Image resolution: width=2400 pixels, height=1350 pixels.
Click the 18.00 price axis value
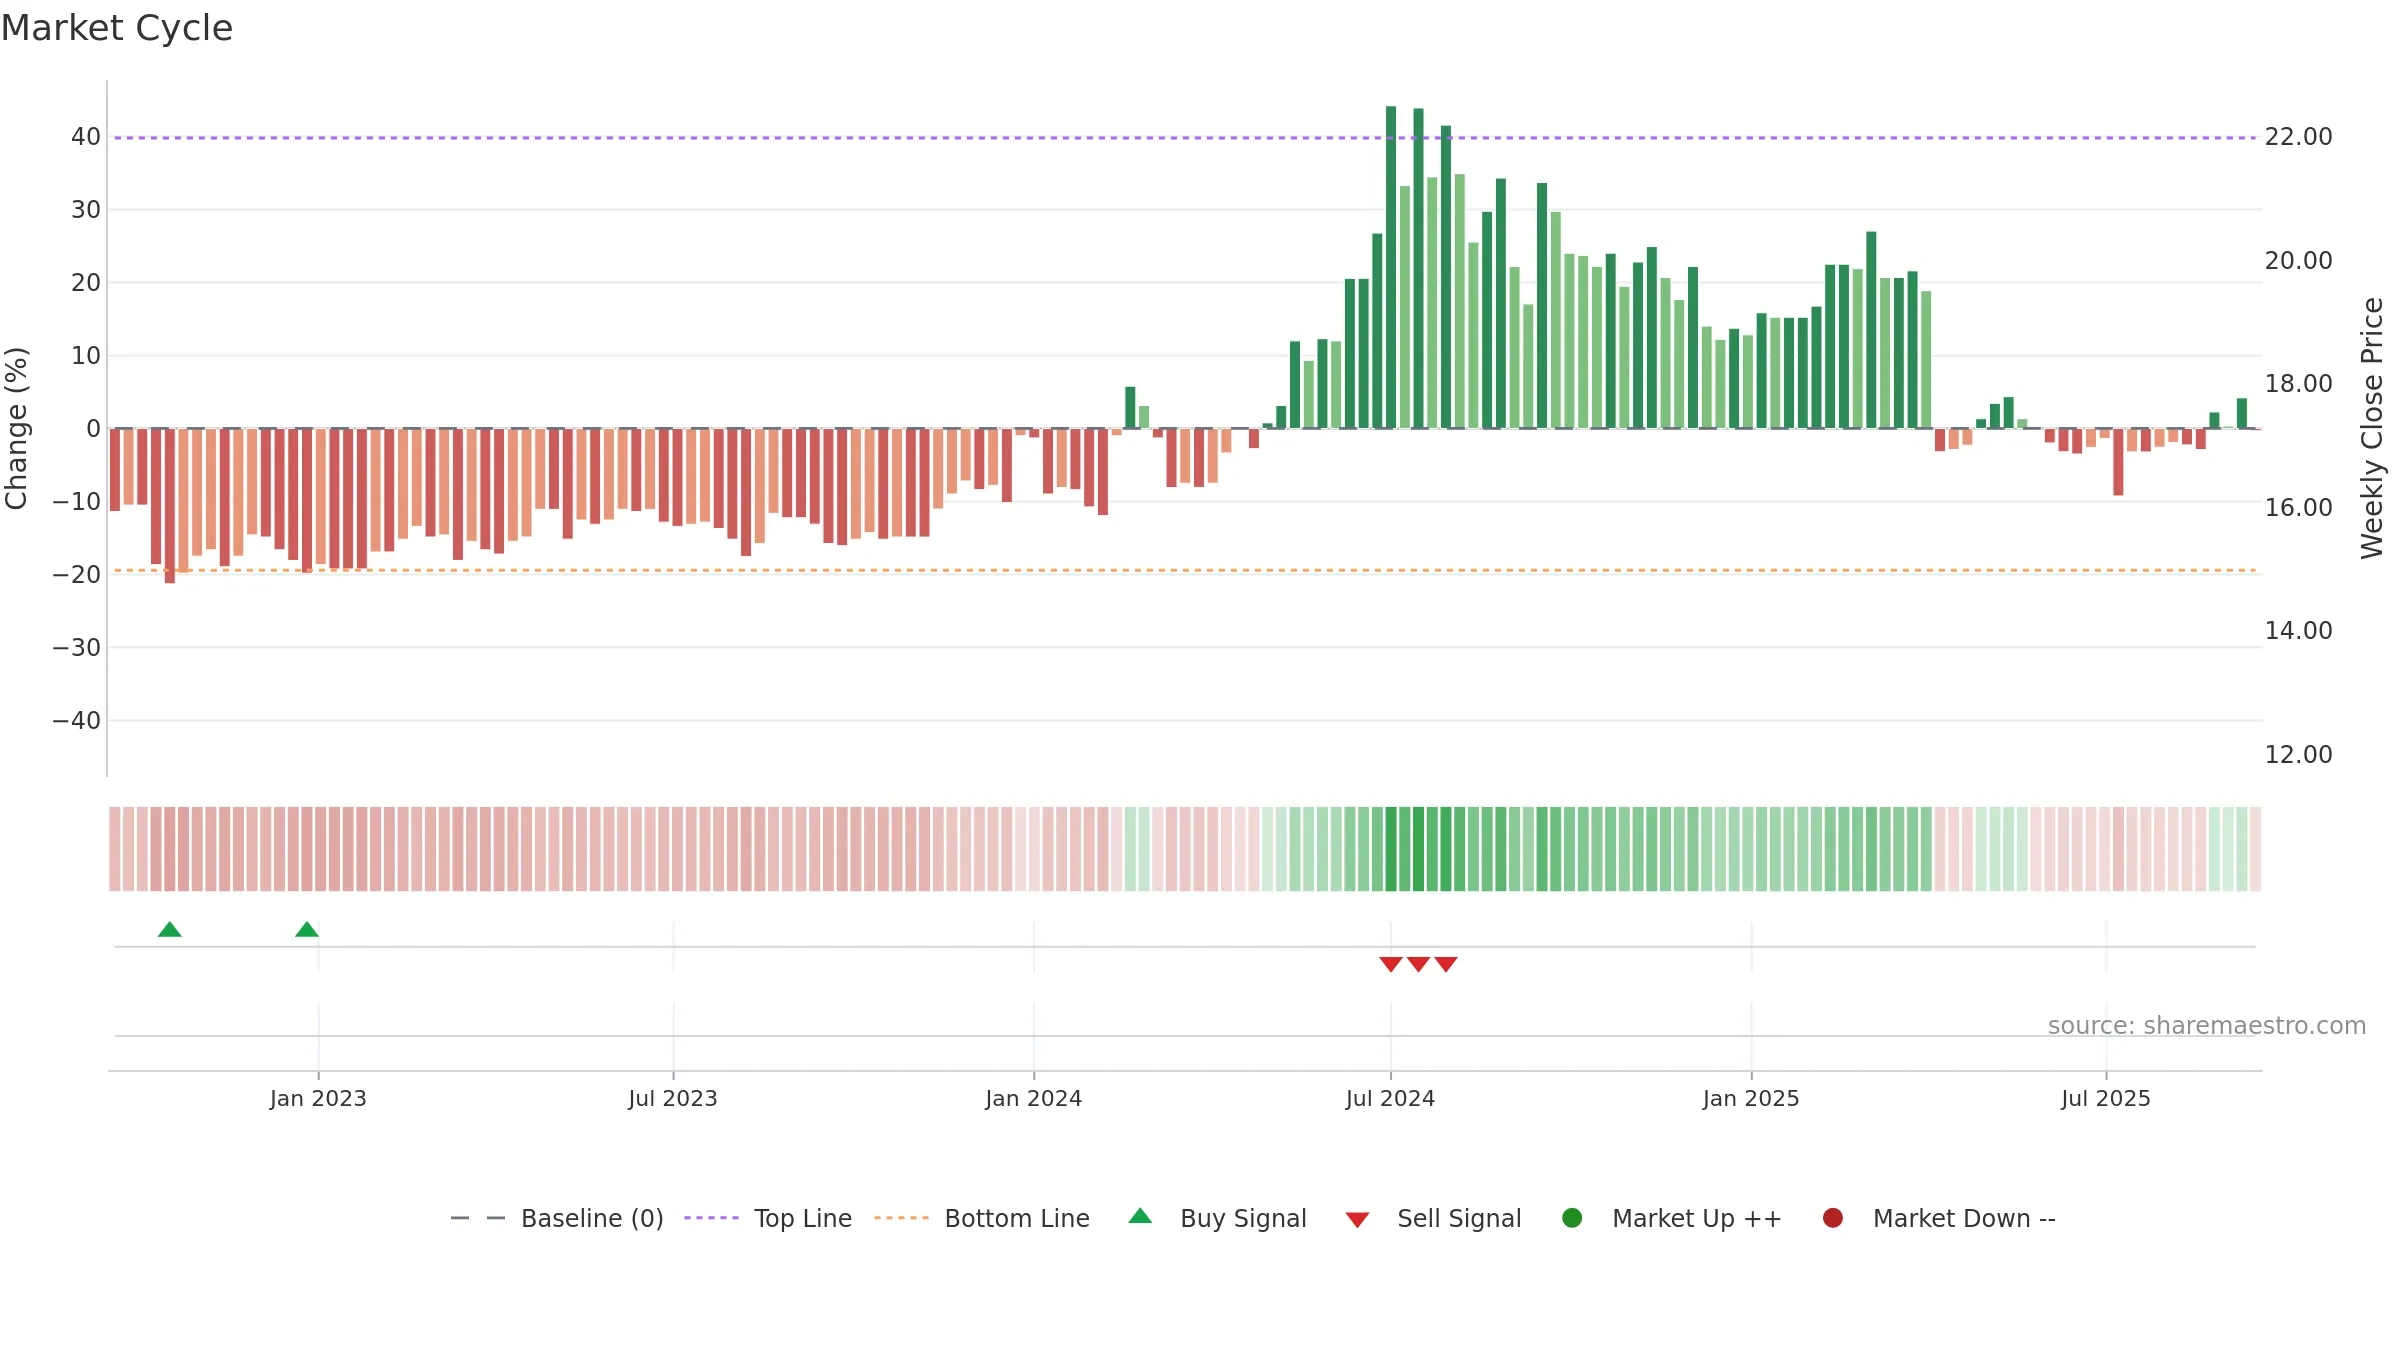[2298, 384]
